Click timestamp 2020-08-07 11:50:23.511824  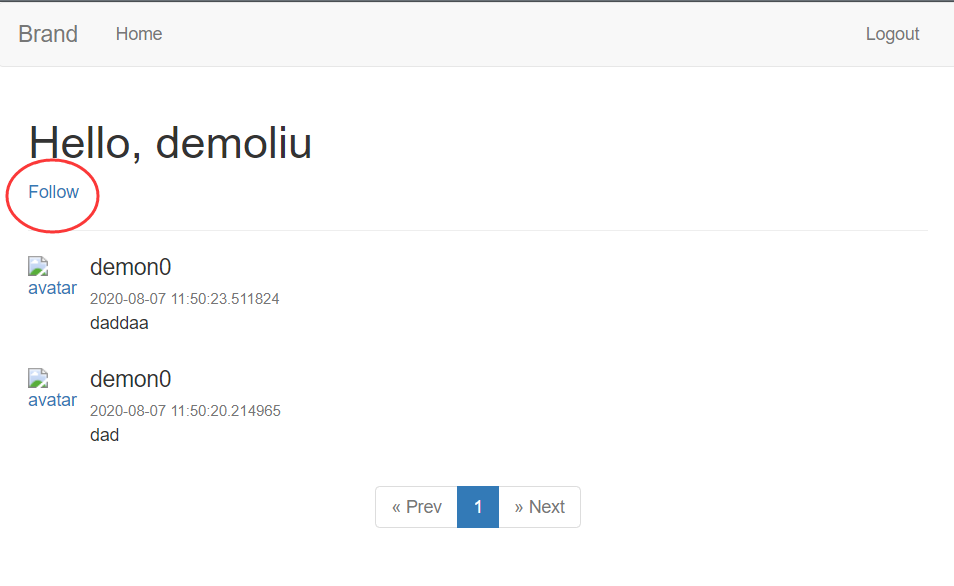(184, 299)
